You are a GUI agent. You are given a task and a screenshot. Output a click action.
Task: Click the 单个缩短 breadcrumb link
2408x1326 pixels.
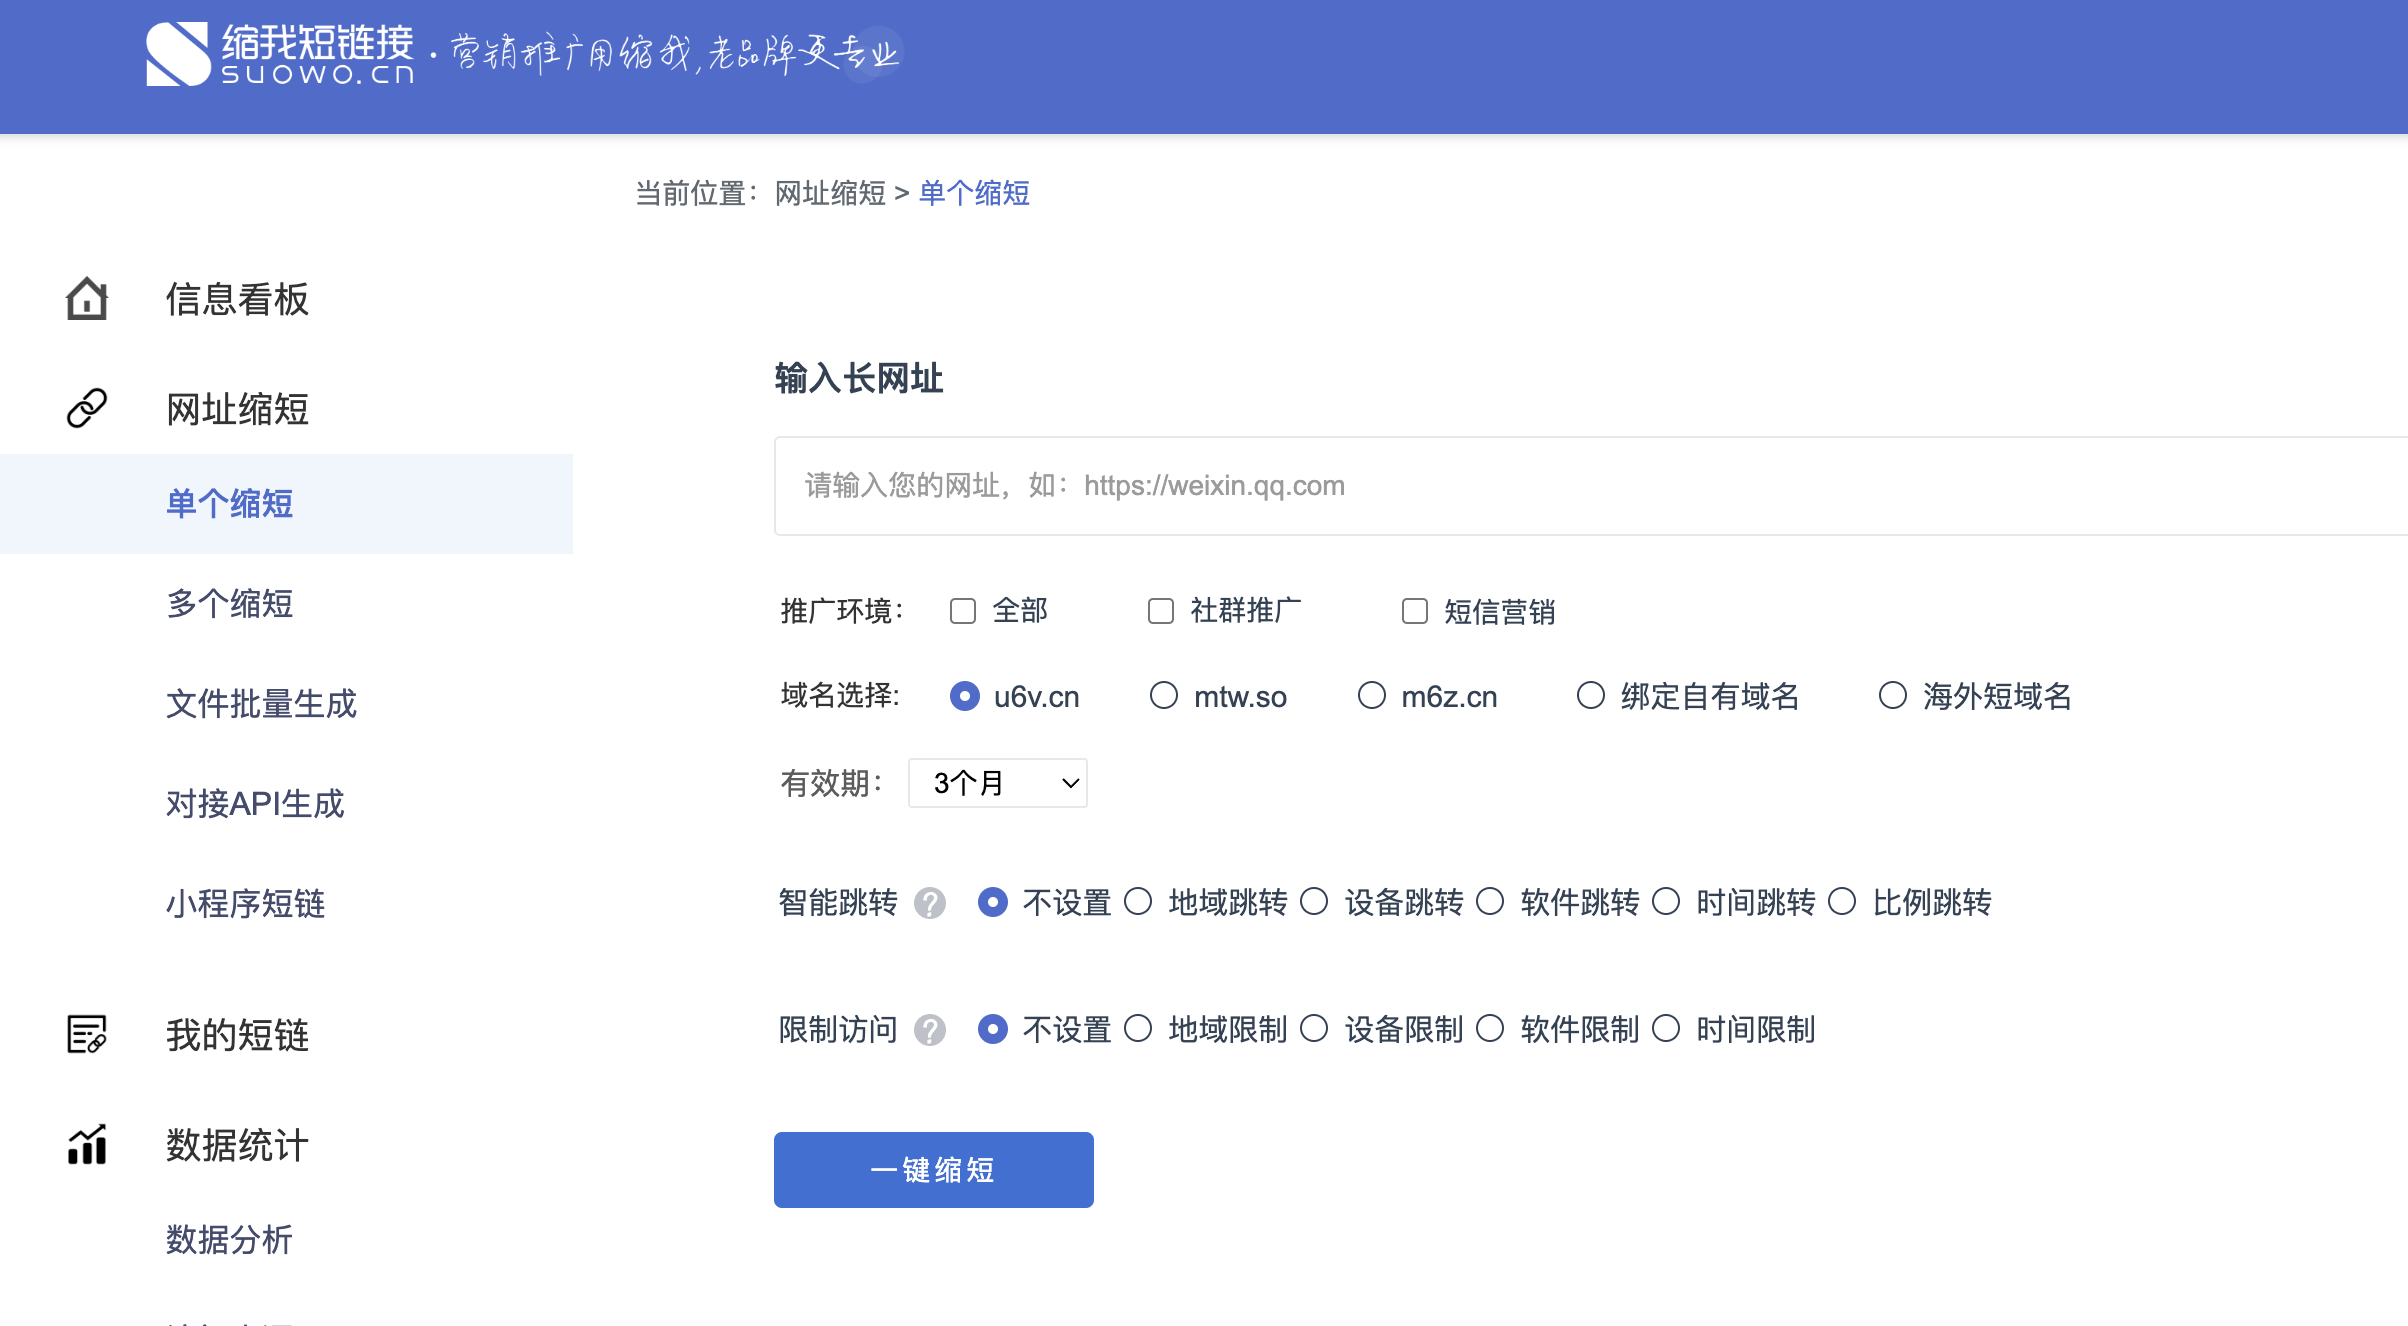tap(974, 193)
